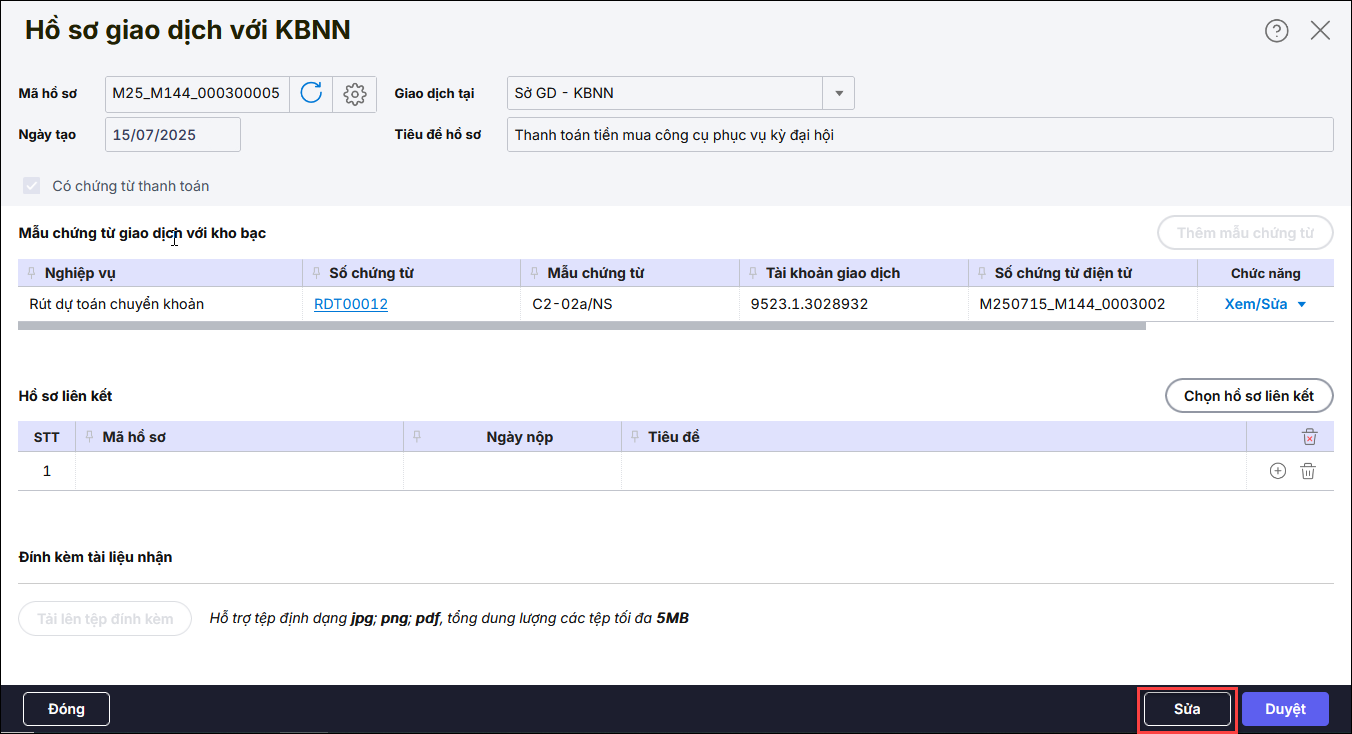Click pin icon on Tiêu đề column
1352x734 pixels.
(635, 437)
